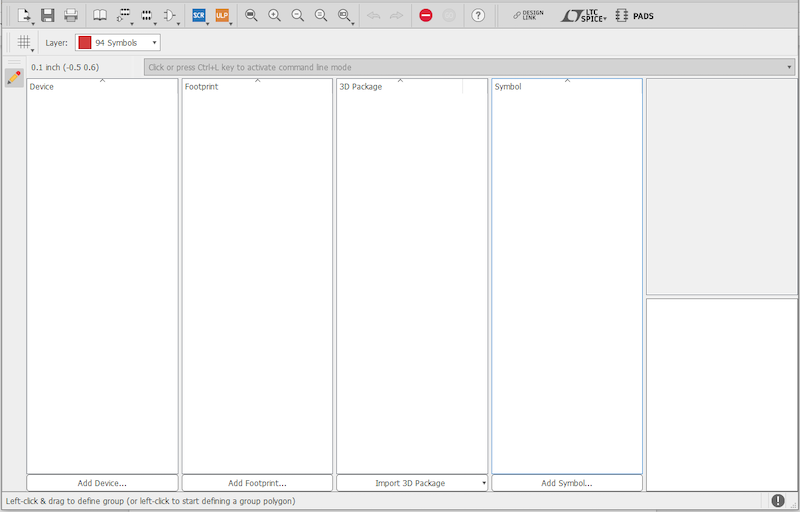Save the library with the floppy disk icon
Image resolution: width=800 pixels, height=512 pixels.
[x=47, y=15]
